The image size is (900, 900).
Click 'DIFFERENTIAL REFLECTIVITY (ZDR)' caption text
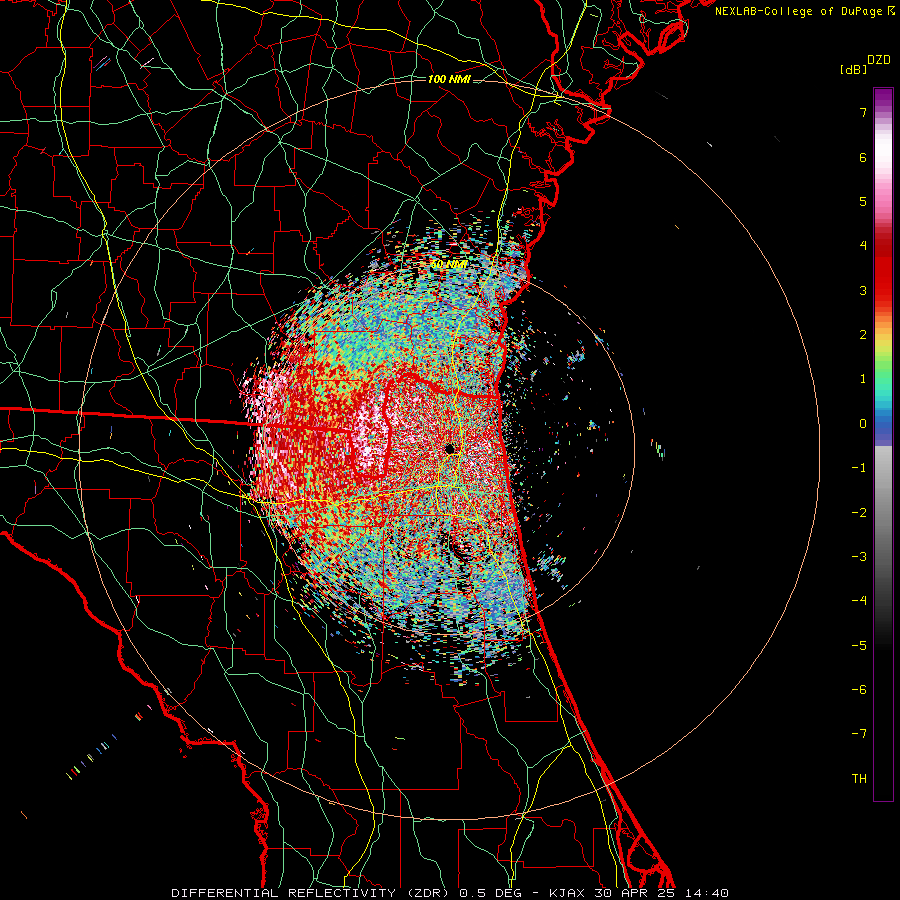313,893
